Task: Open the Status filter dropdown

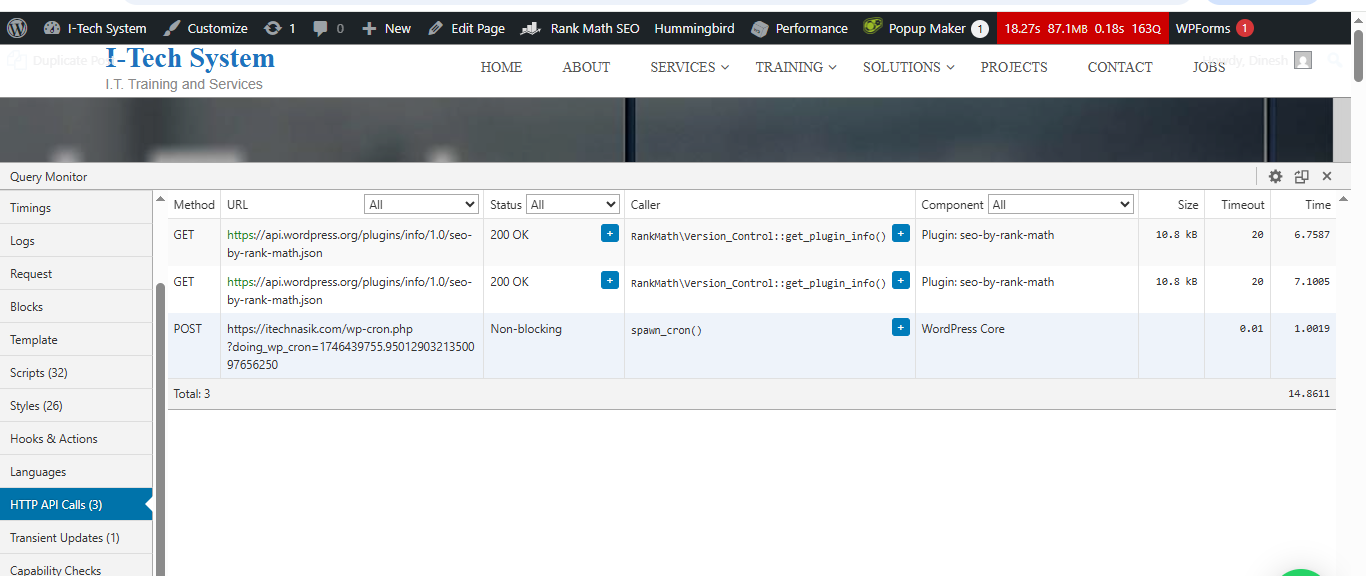Action: (573, 204)
